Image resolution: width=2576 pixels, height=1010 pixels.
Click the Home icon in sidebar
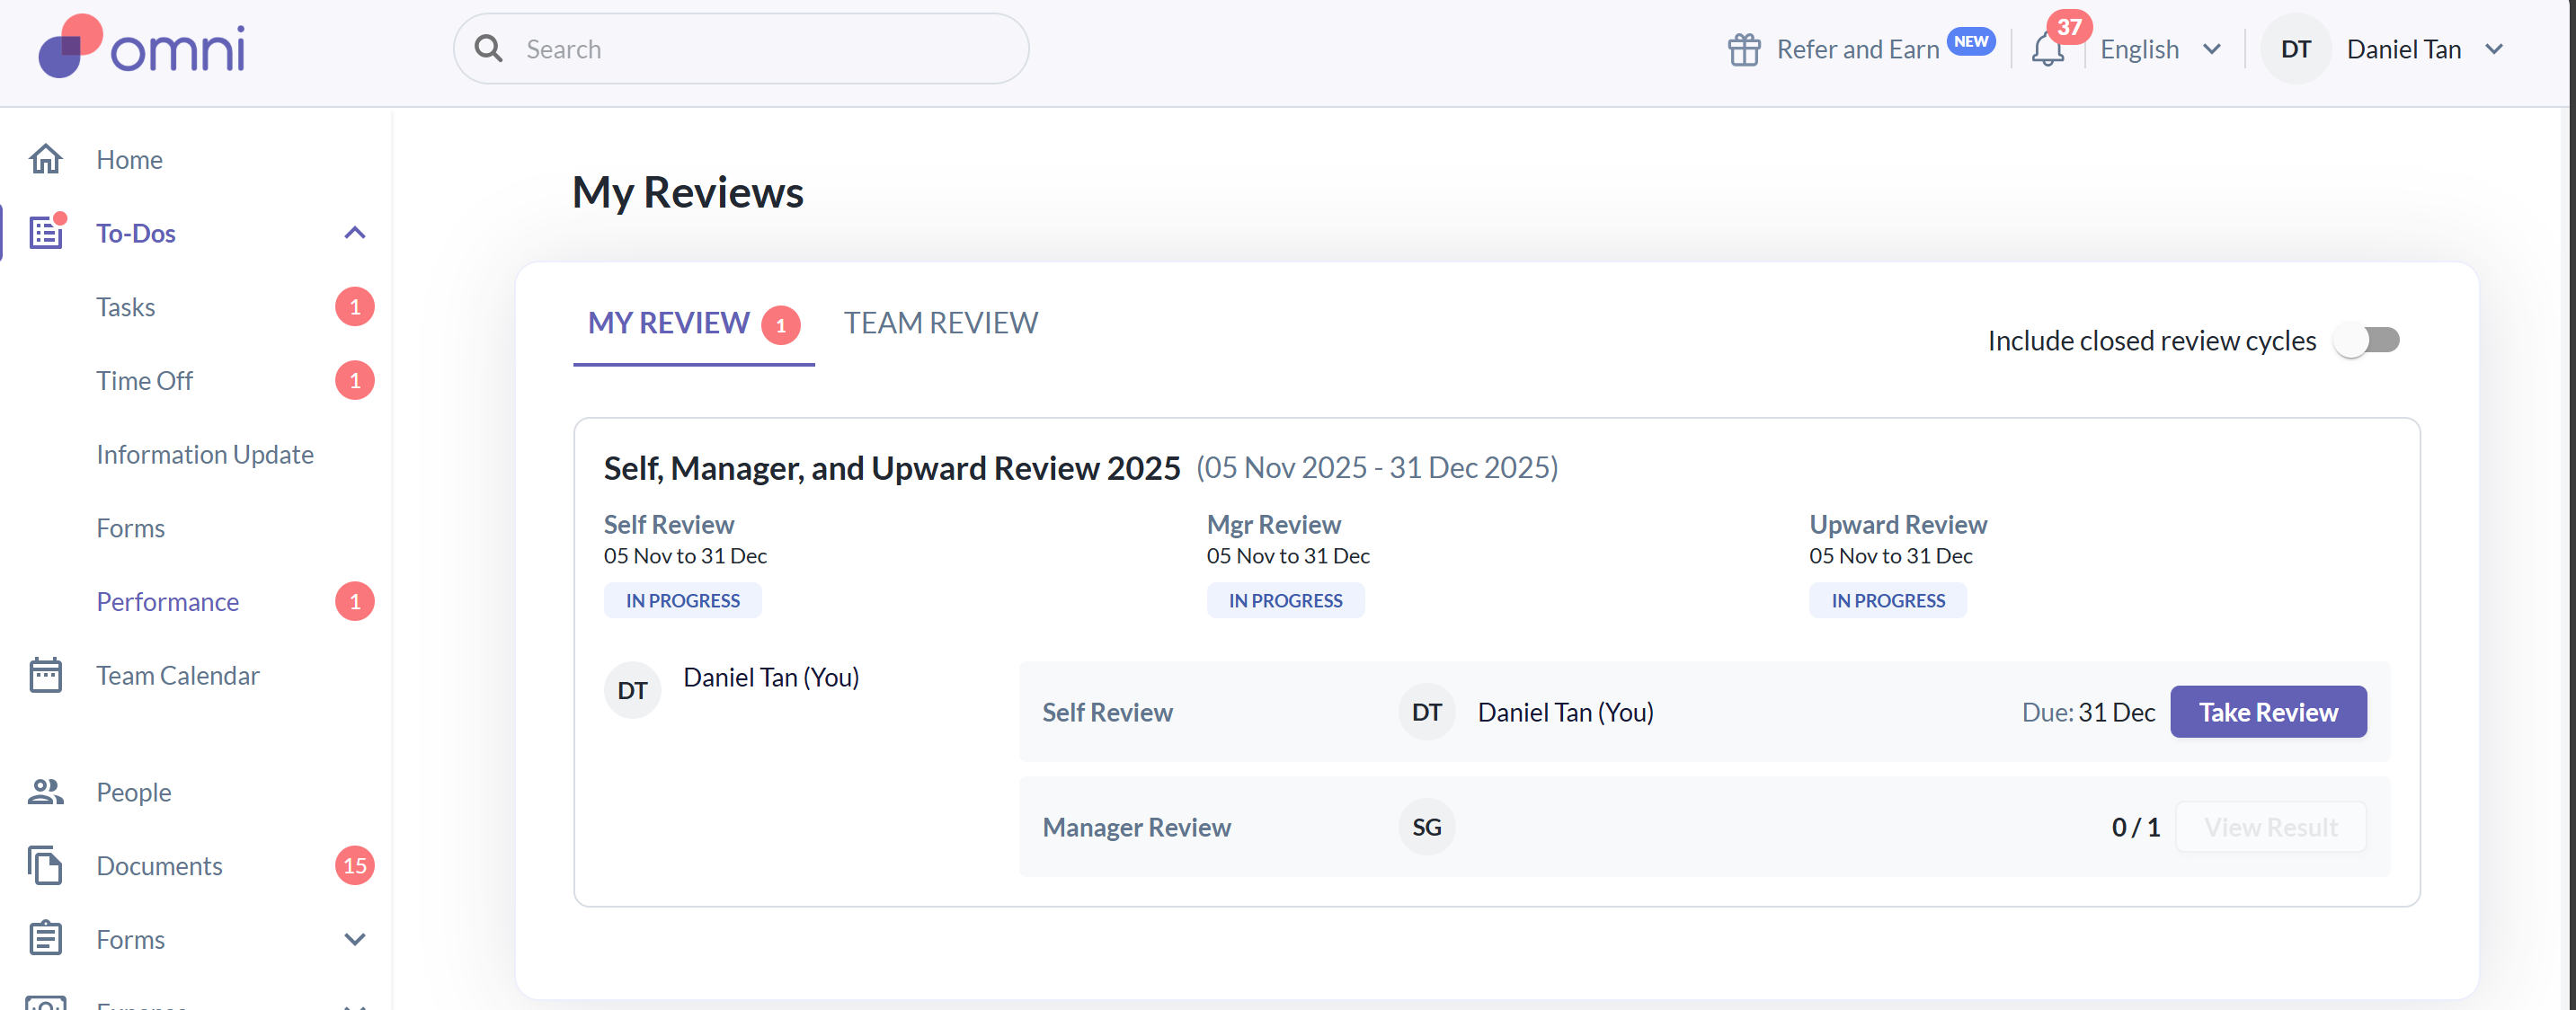[46, 159]
